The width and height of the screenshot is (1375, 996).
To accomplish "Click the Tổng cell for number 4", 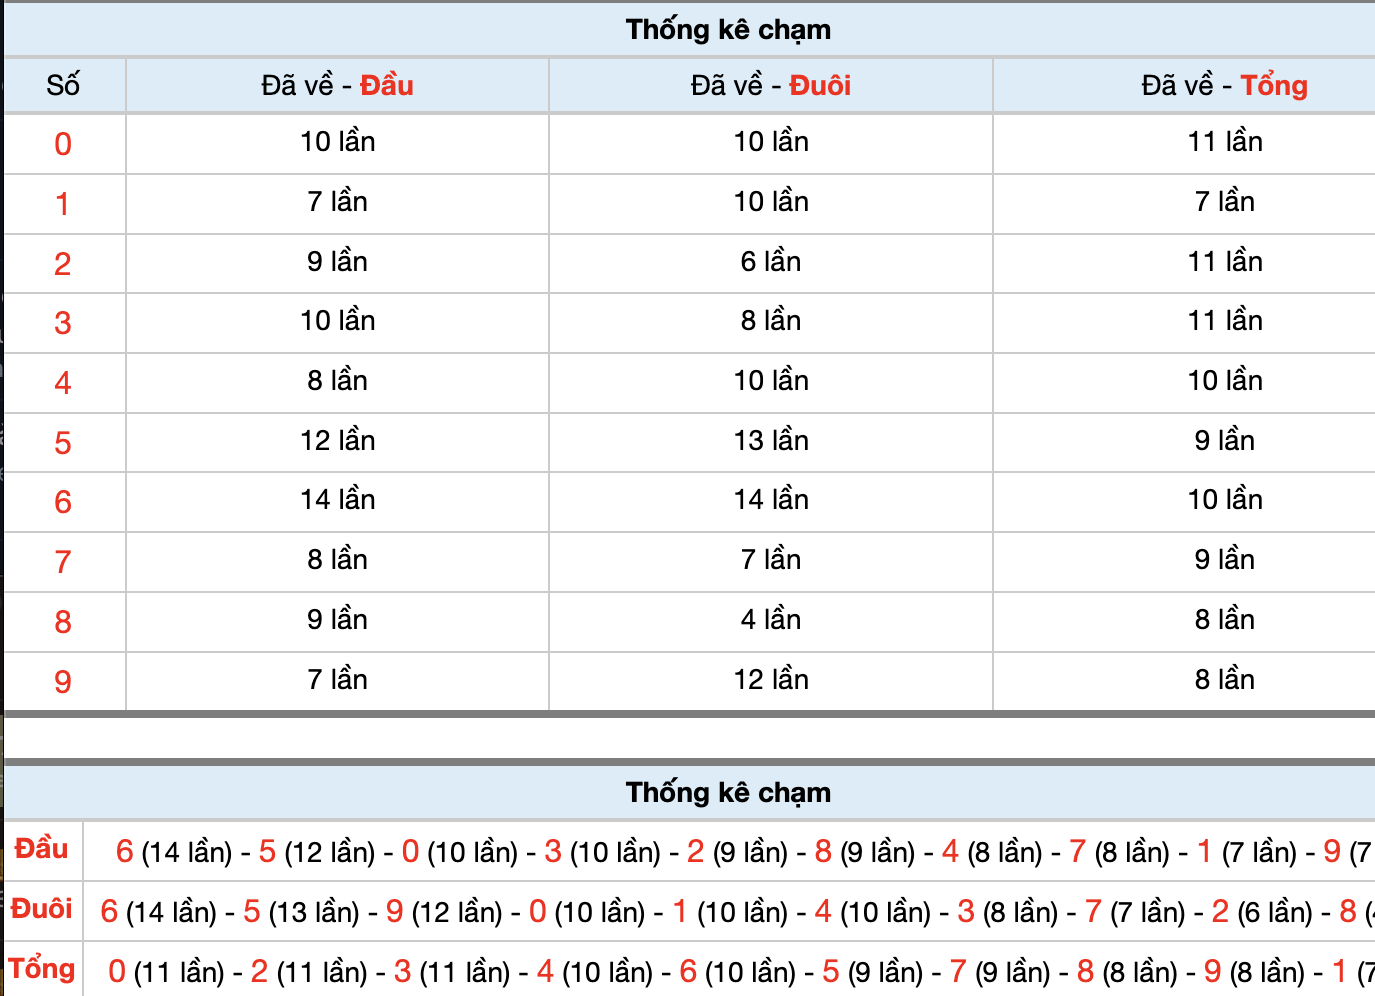I will [x=1224, y=381].
